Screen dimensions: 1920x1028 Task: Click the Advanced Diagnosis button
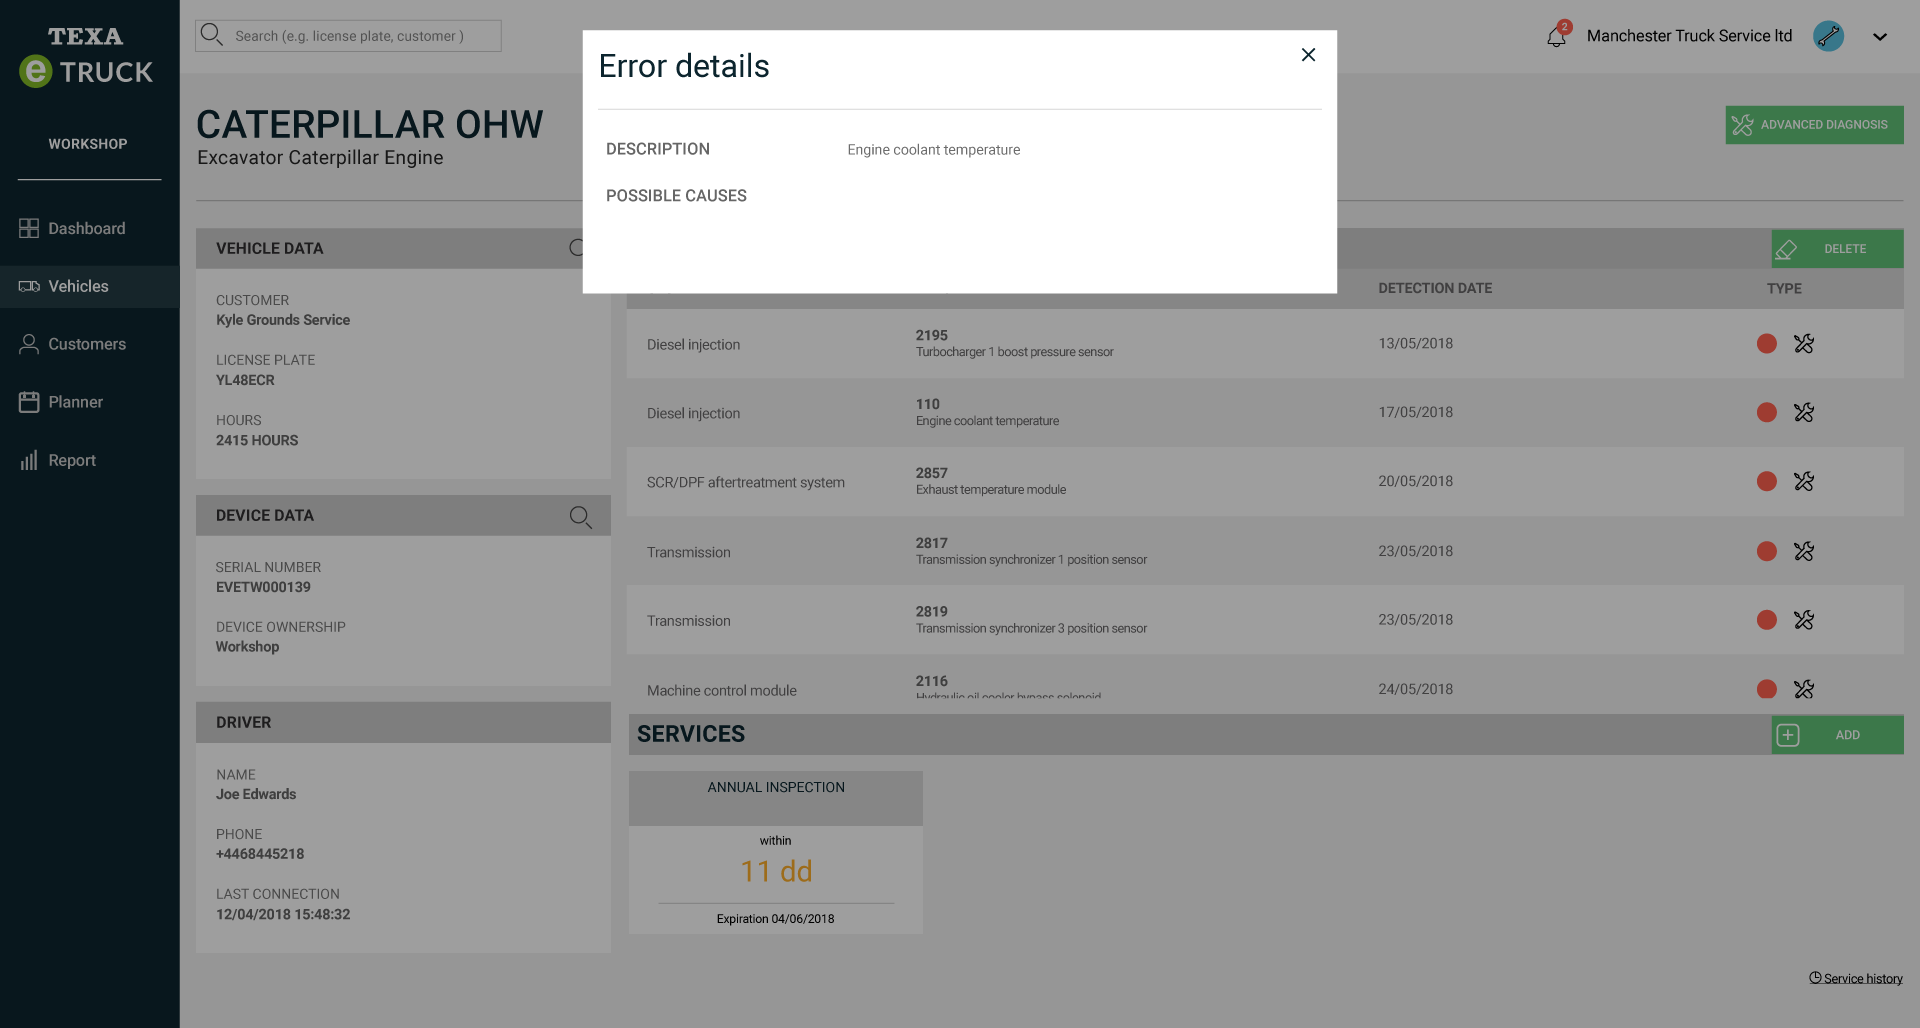tap(1814, 125)
